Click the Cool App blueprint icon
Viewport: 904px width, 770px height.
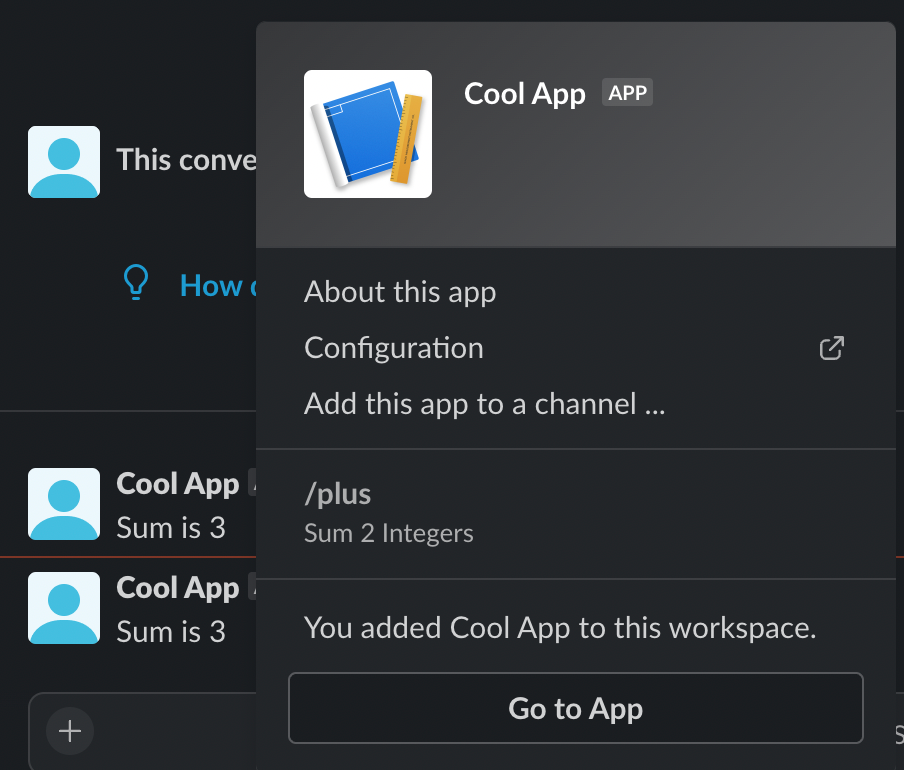tap(367, 134)
